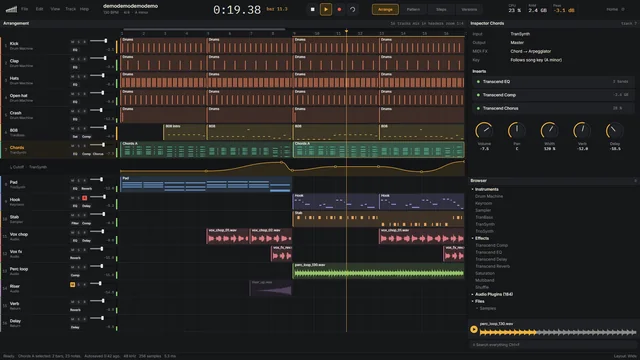Mute the 808 track

coord(72,129)
